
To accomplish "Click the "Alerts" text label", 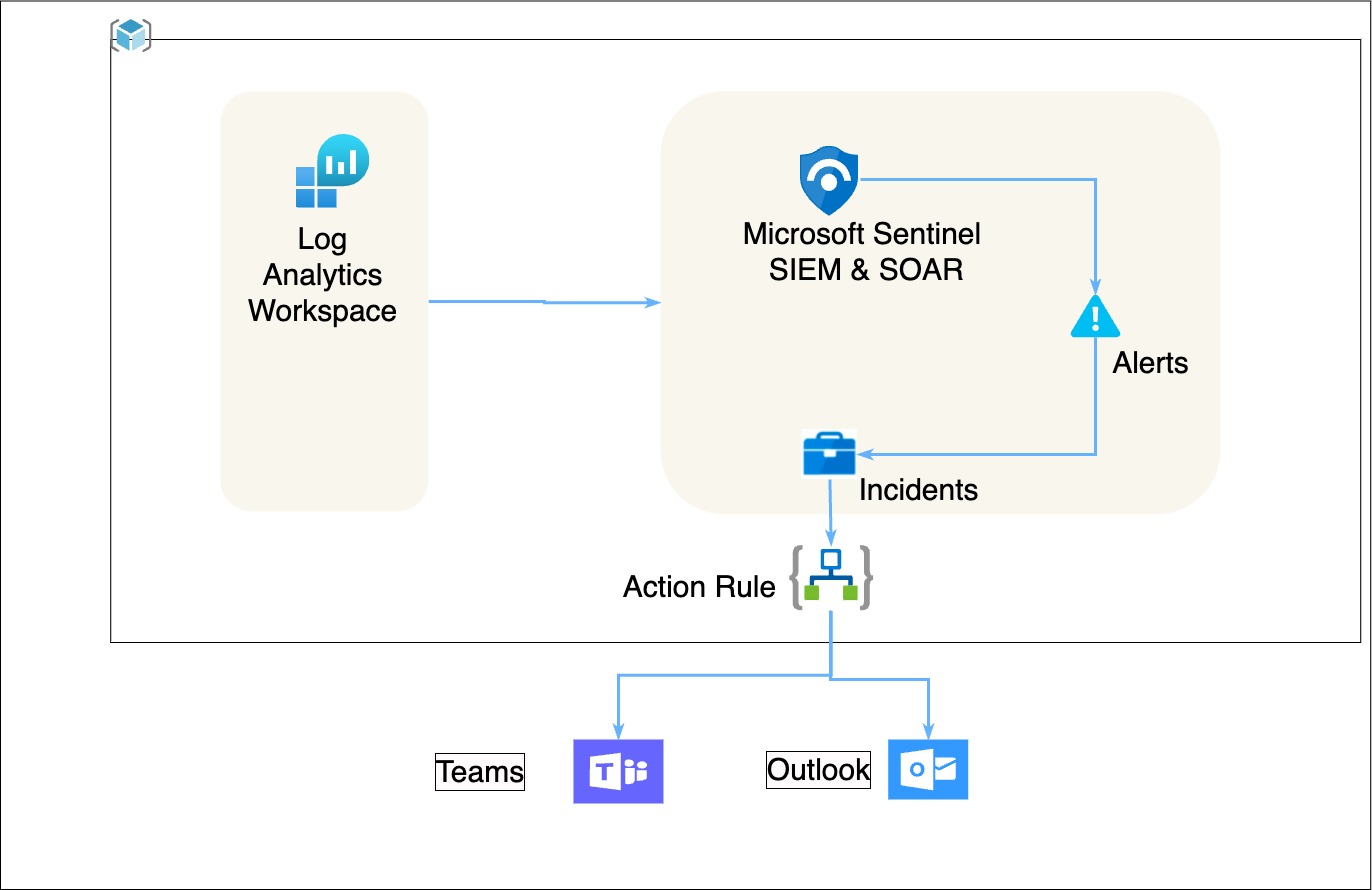I will (1150, 363).
